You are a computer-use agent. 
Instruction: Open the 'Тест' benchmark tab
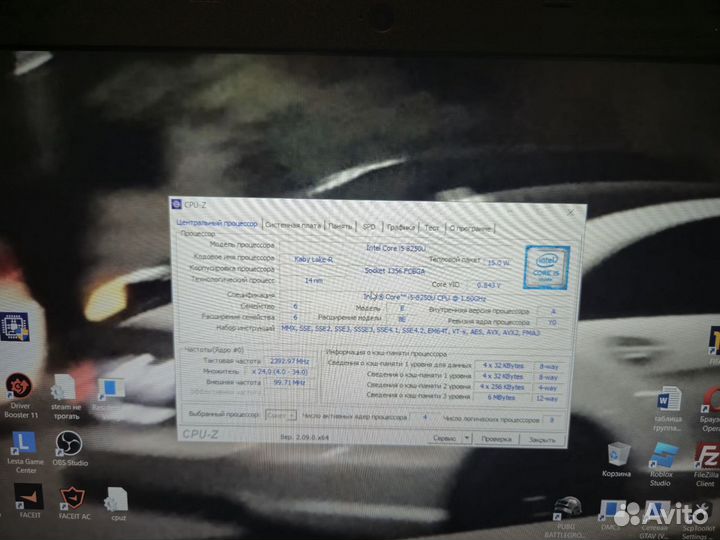(x=431, y=228)
